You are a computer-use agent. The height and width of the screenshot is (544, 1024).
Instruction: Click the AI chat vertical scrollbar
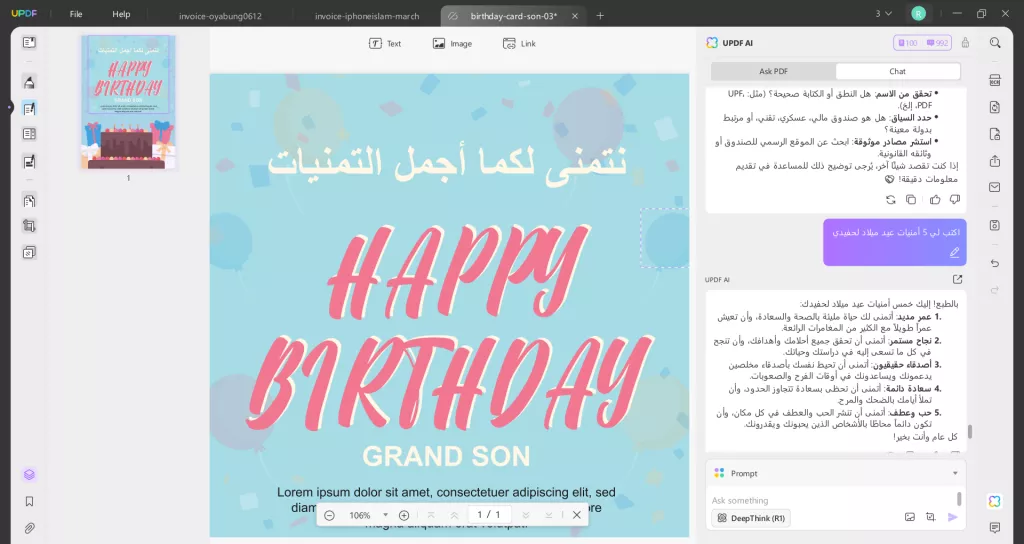[x=970, y=432]
